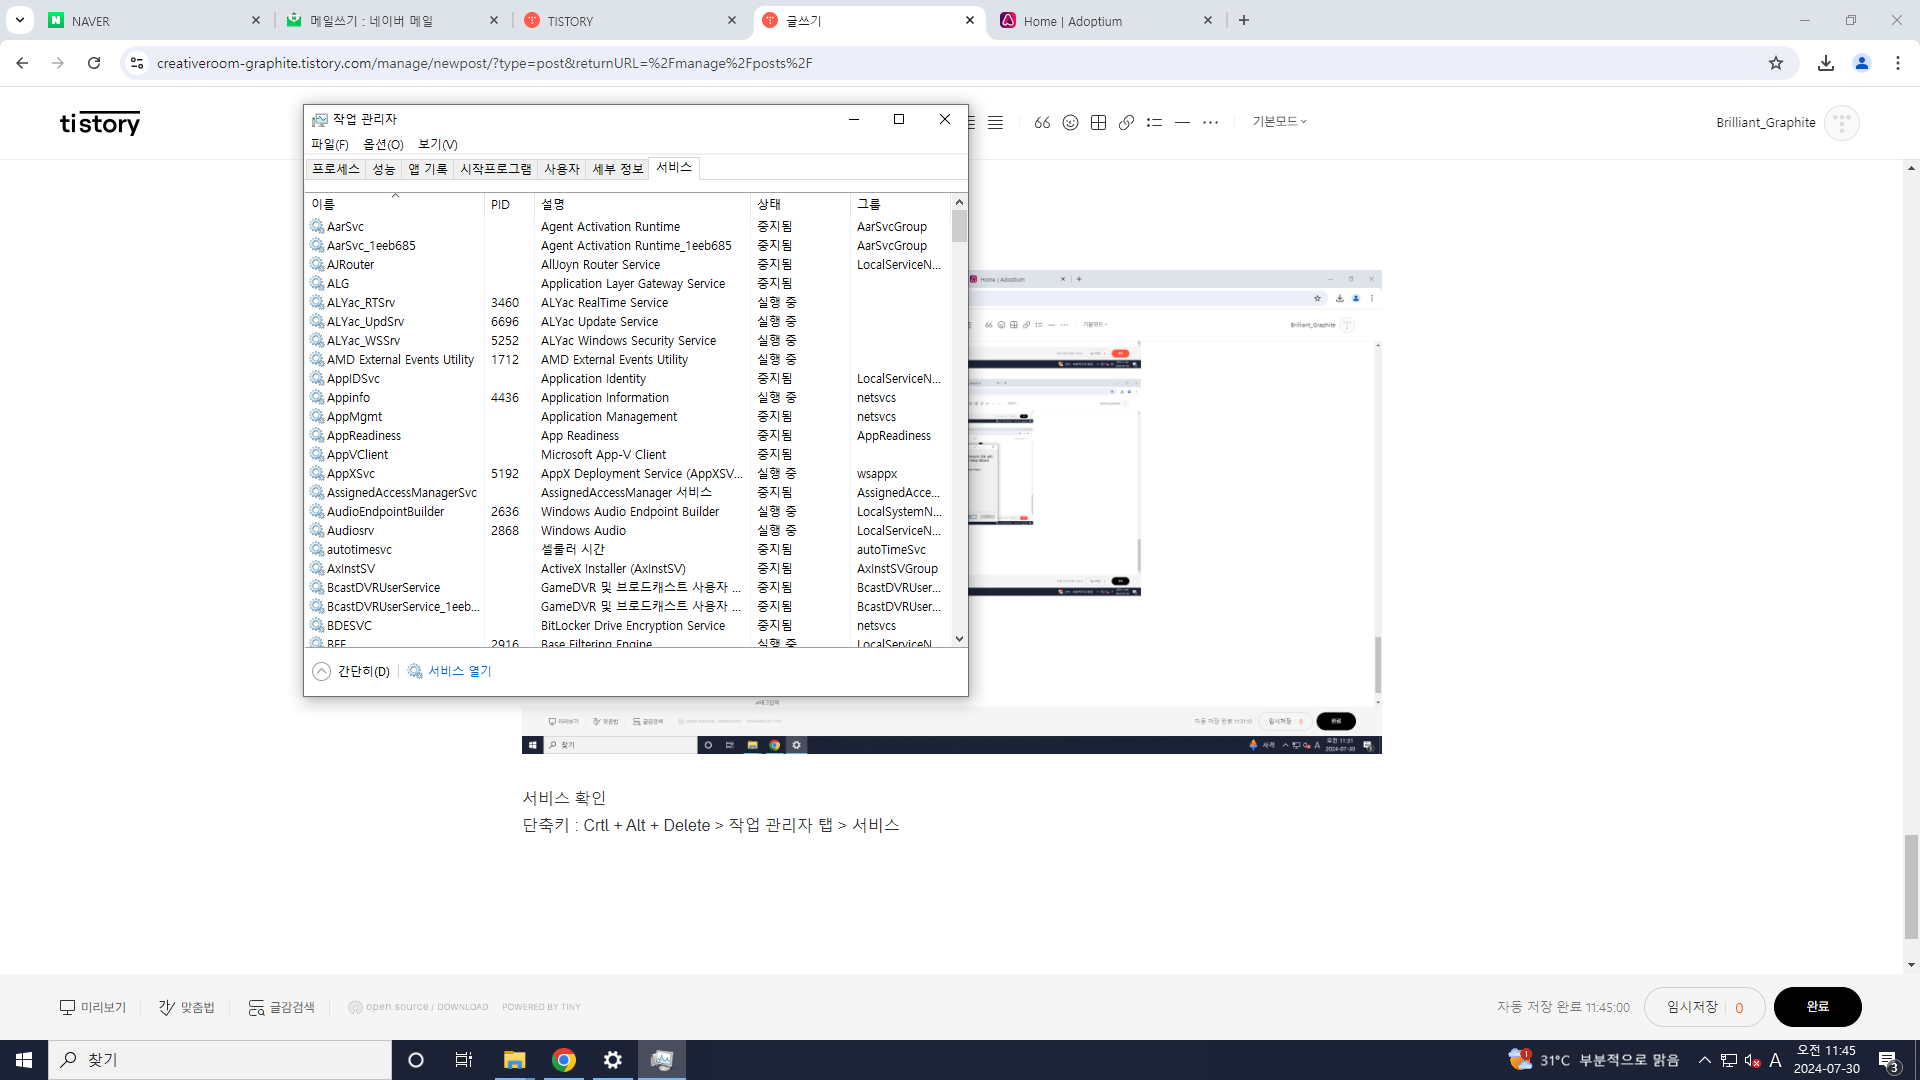Show hidden system tray icons chevron
Screen dimensions: 1920x1080
pyautogui.click(x=1705, y=1060)
